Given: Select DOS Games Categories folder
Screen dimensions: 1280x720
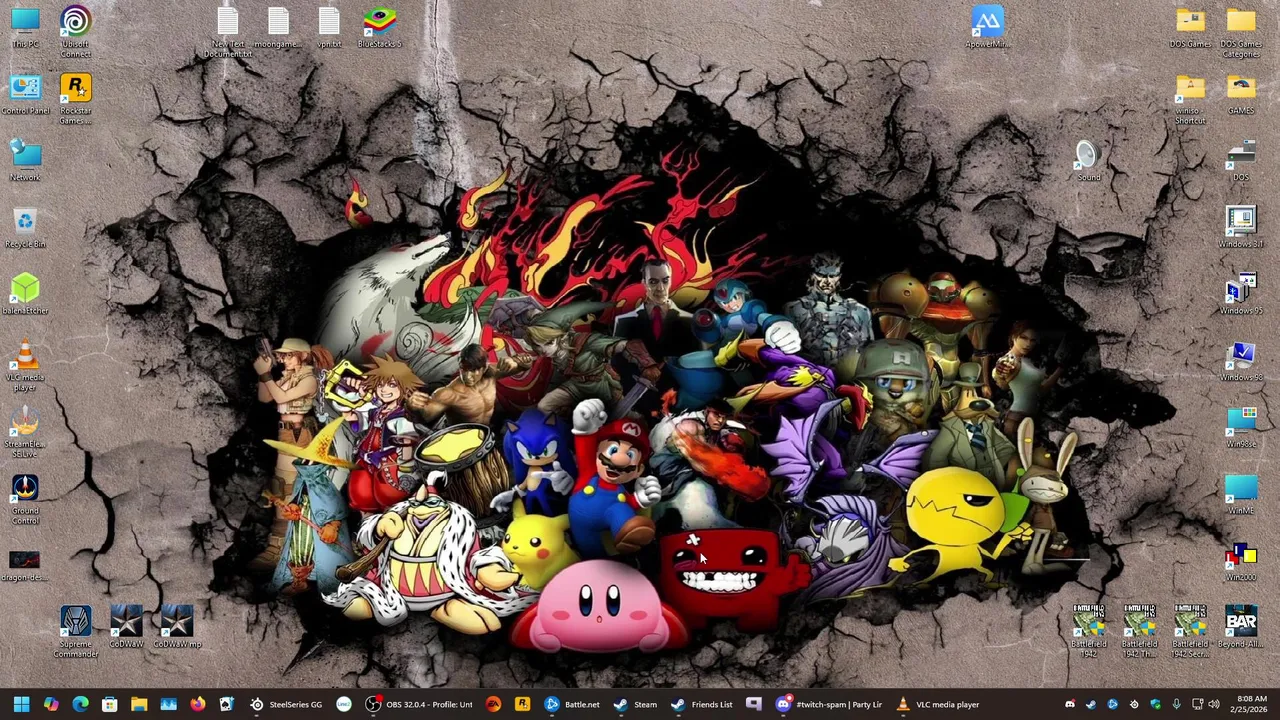Looking at the screenshot, I should tap(1241, 32).
